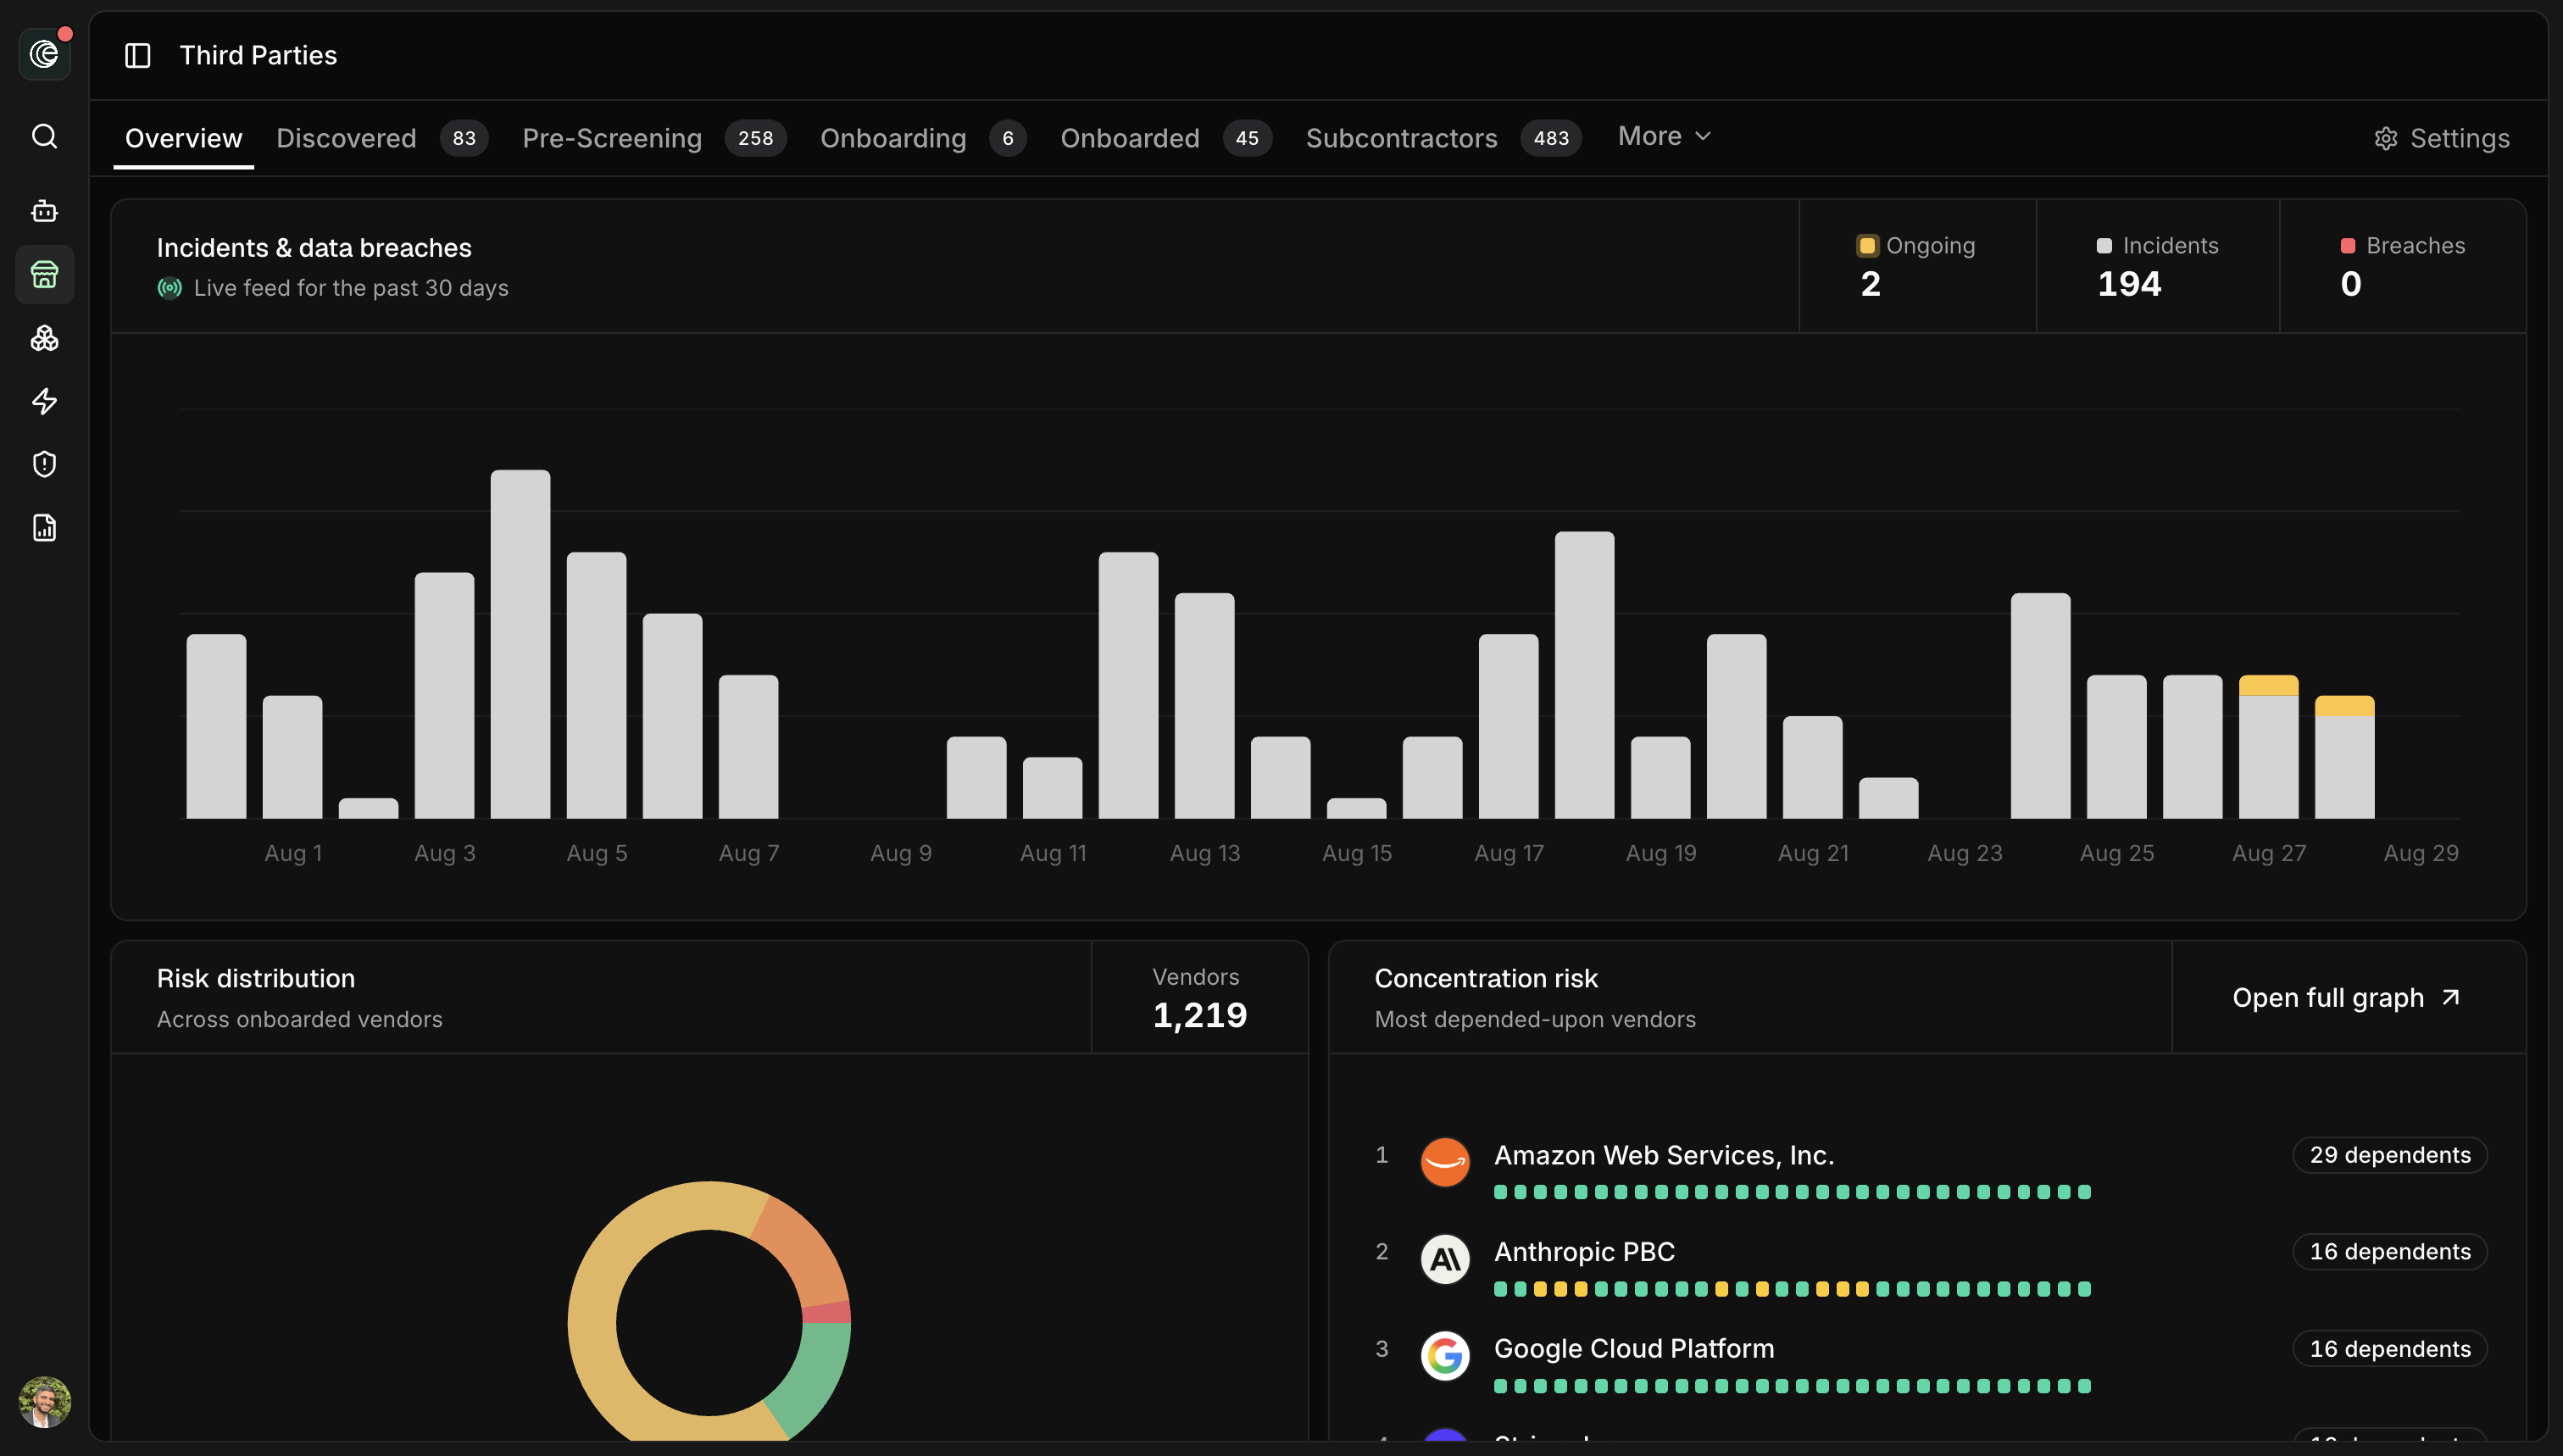Viewport: 2563px width, 1456px height.
Task: Select the Onboarding tab
Action: 923,138
